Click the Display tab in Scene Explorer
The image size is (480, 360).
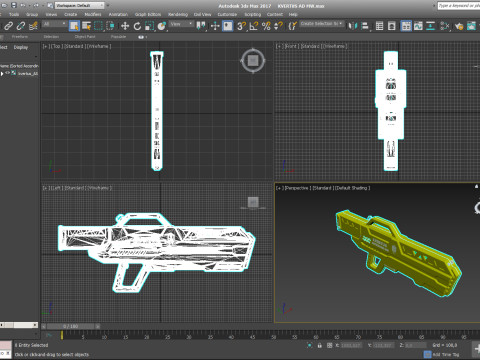click(21, 47)
